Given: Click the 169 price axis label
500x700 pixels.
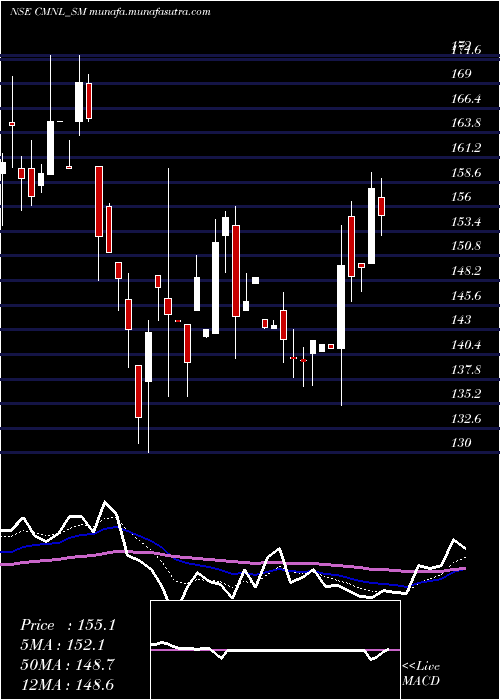Looking at the screenshot, I should pyautogui.click(x=461, y=74).
